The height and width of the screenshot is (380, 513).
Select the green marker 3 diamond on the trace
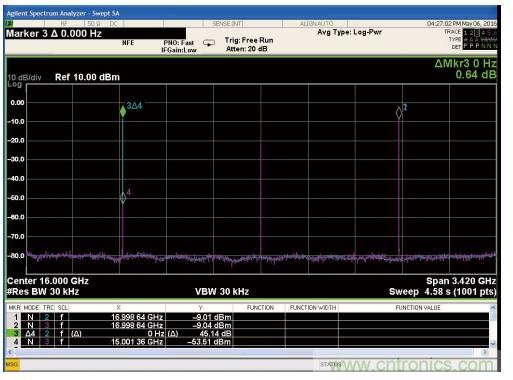point(123,111)
